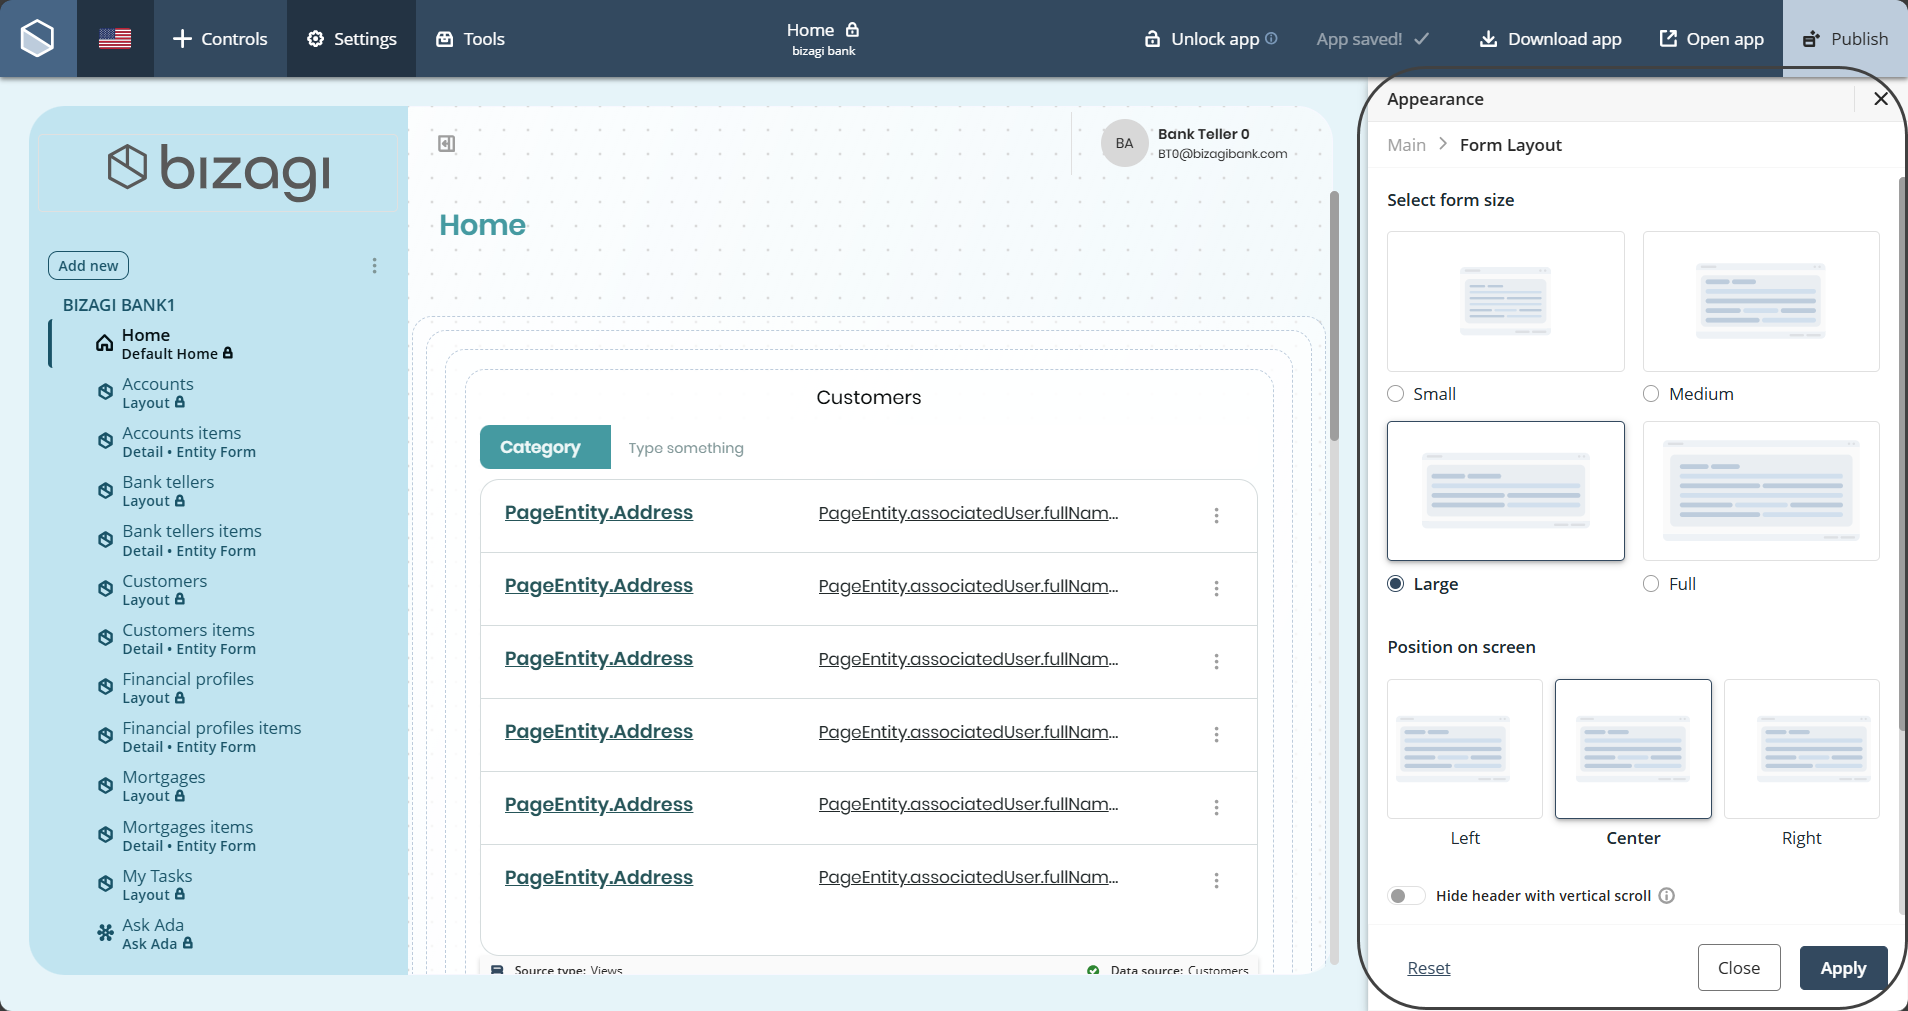Click the Small form size thumbnail
The height and width of the screenshot is (1011, 1908).
1505,301
